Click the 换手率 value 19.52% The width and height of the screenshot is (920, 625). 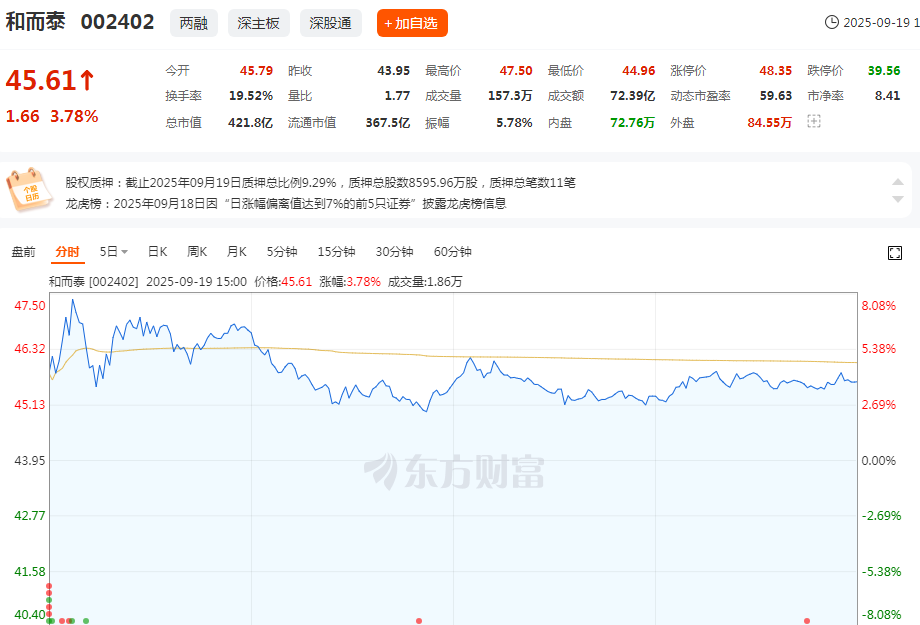pos(251,96)
